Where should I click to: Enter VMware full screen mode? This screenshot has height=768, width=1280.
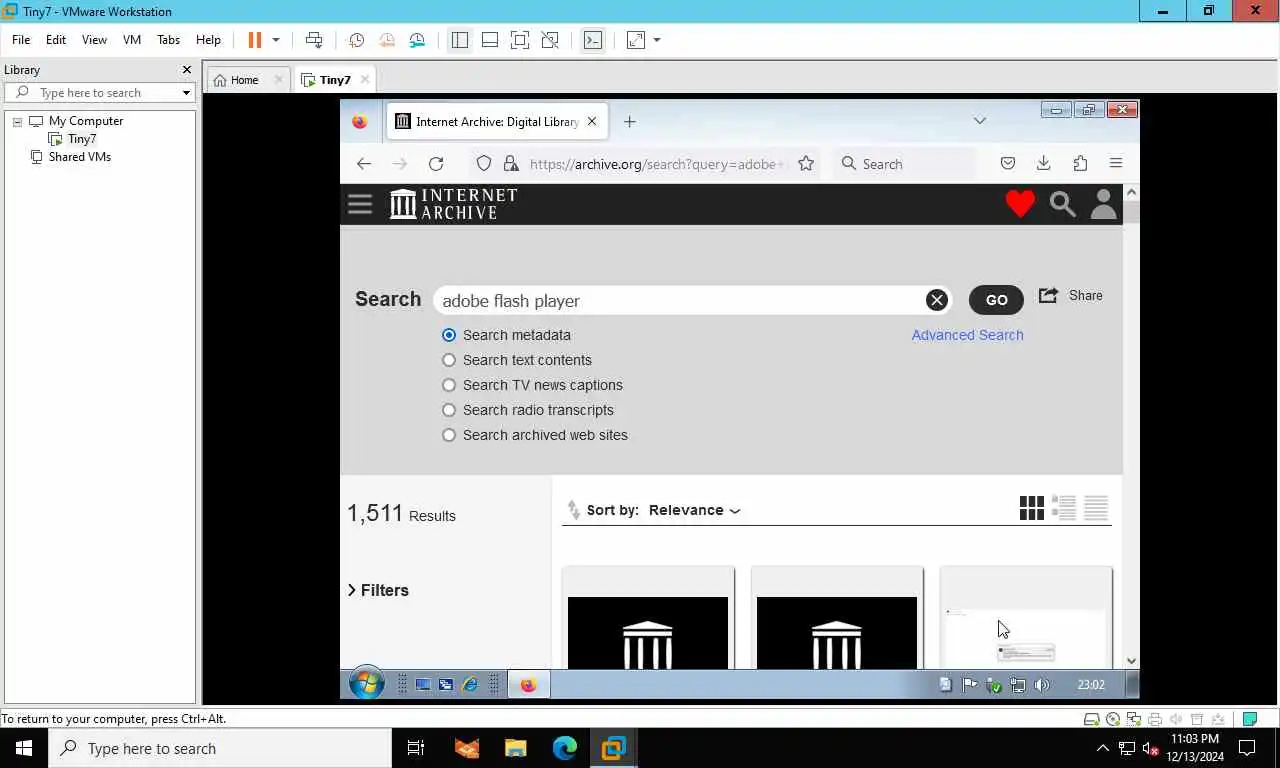tap(520, 40)
